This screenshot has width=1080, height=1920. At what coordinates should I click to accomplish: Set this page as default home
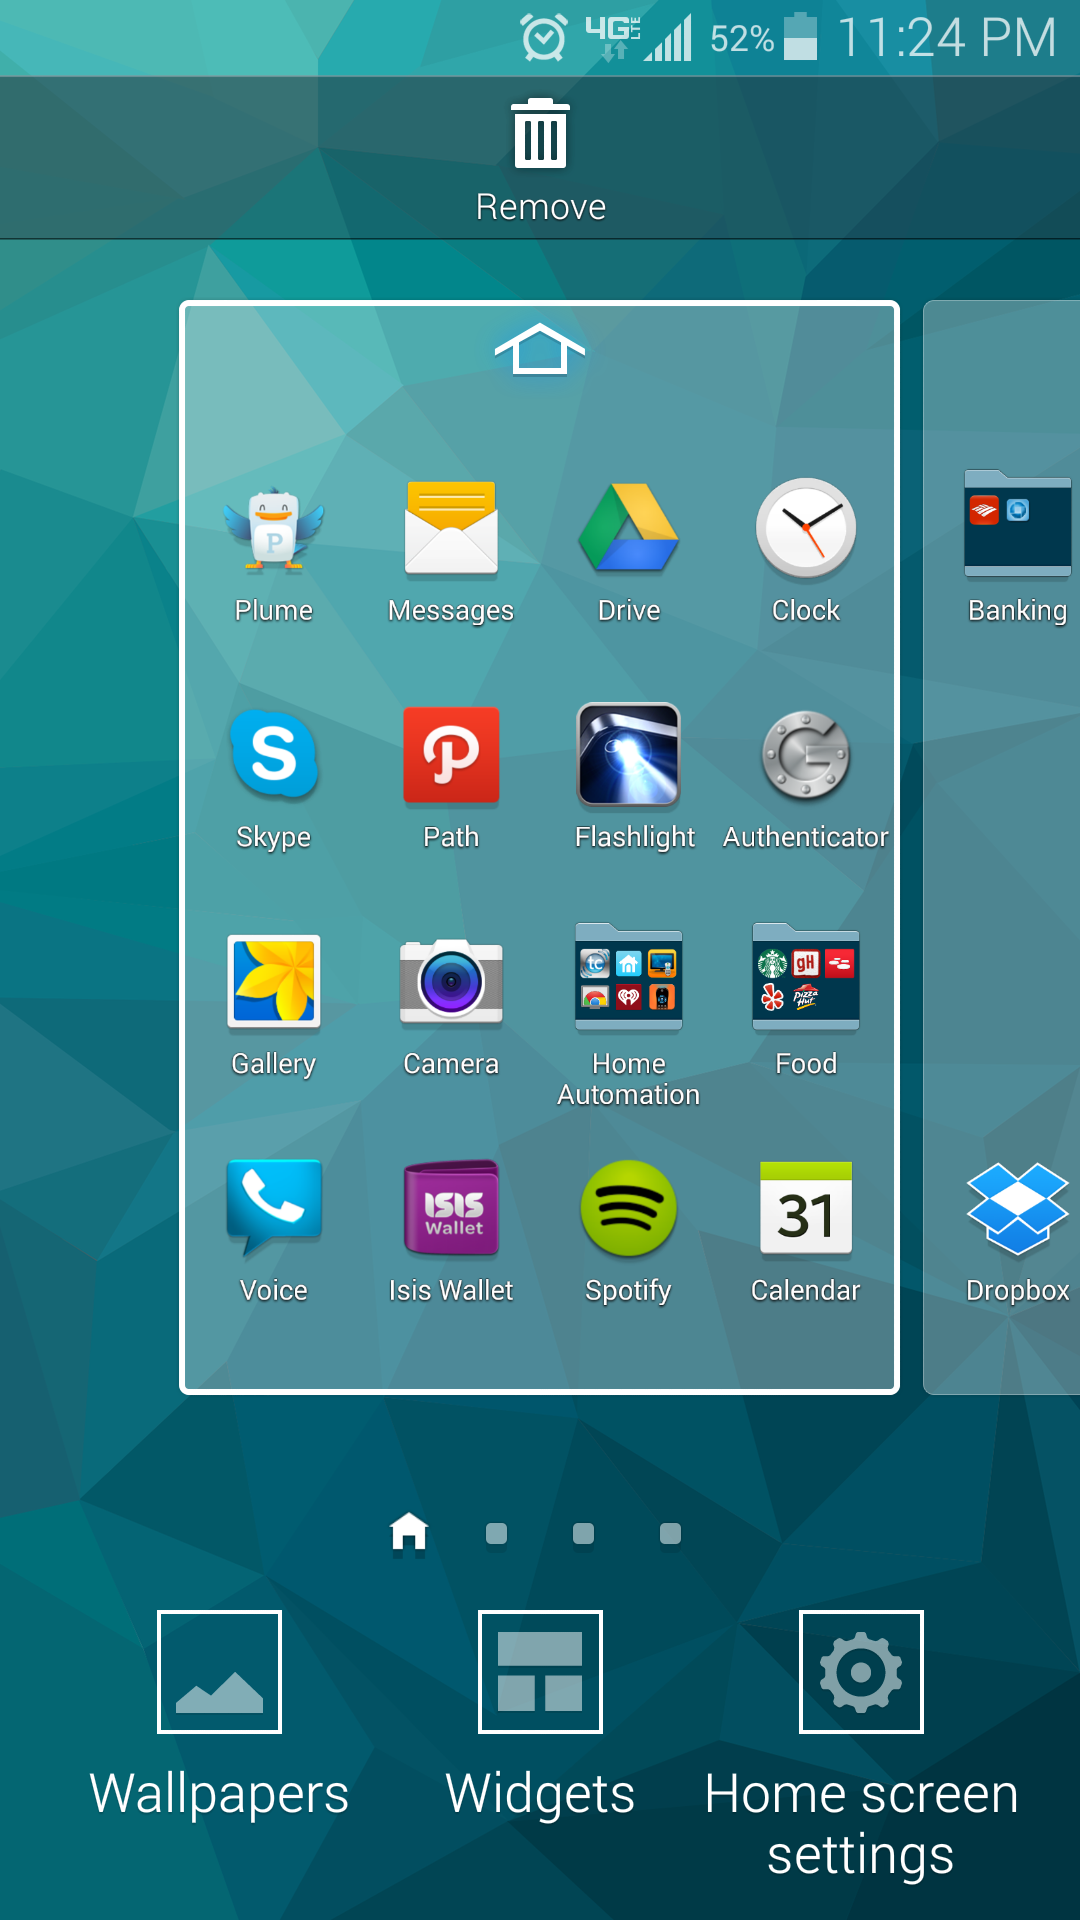[x=540, y=349]
